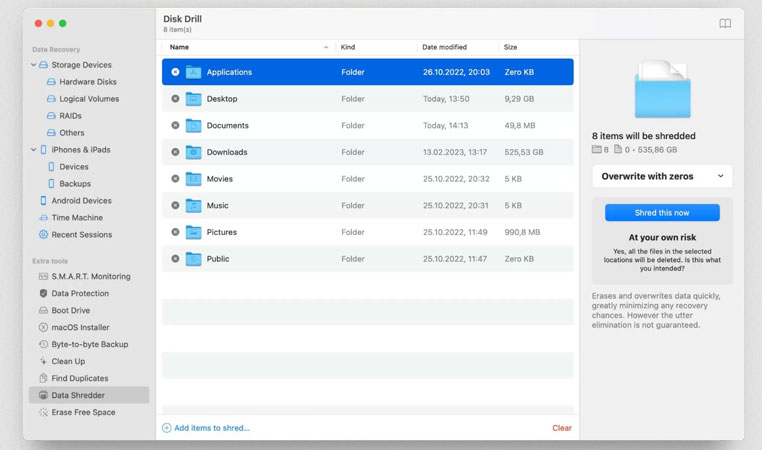Sort by the Size column

pyautogui.click(x=510, y=47)
